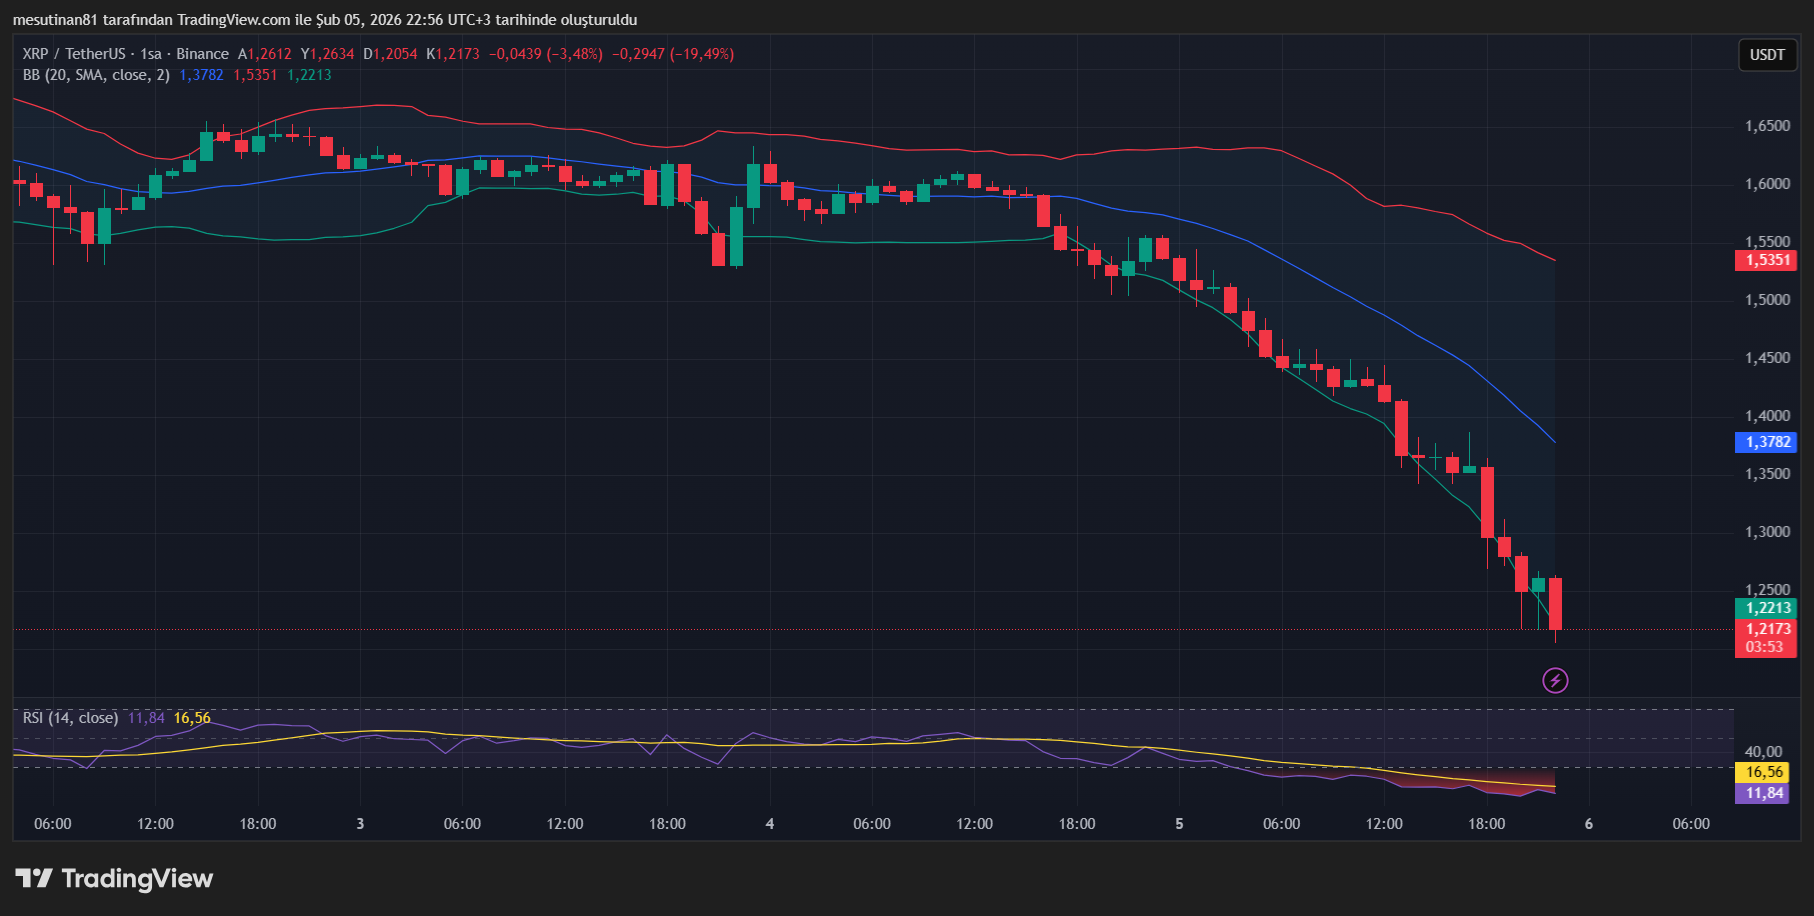
Task: Click the TradingView logo at bottom left
Action: [x=113, y=879]
